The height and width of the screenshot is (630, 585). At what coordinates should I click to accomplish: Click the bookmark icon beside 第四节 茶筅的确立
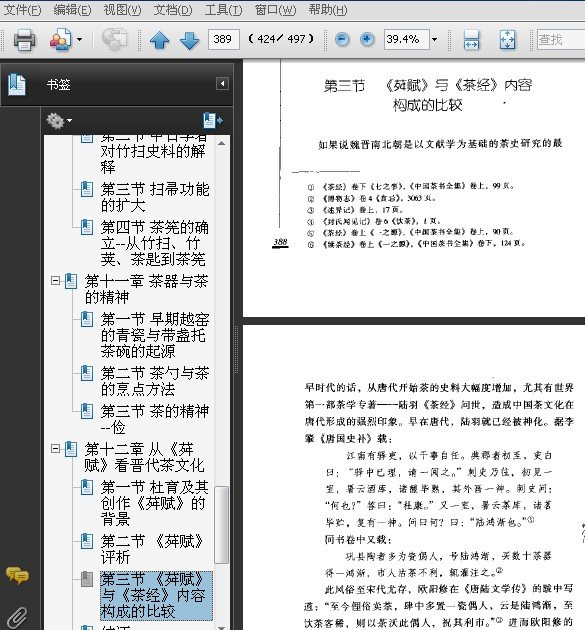point(87,227)
